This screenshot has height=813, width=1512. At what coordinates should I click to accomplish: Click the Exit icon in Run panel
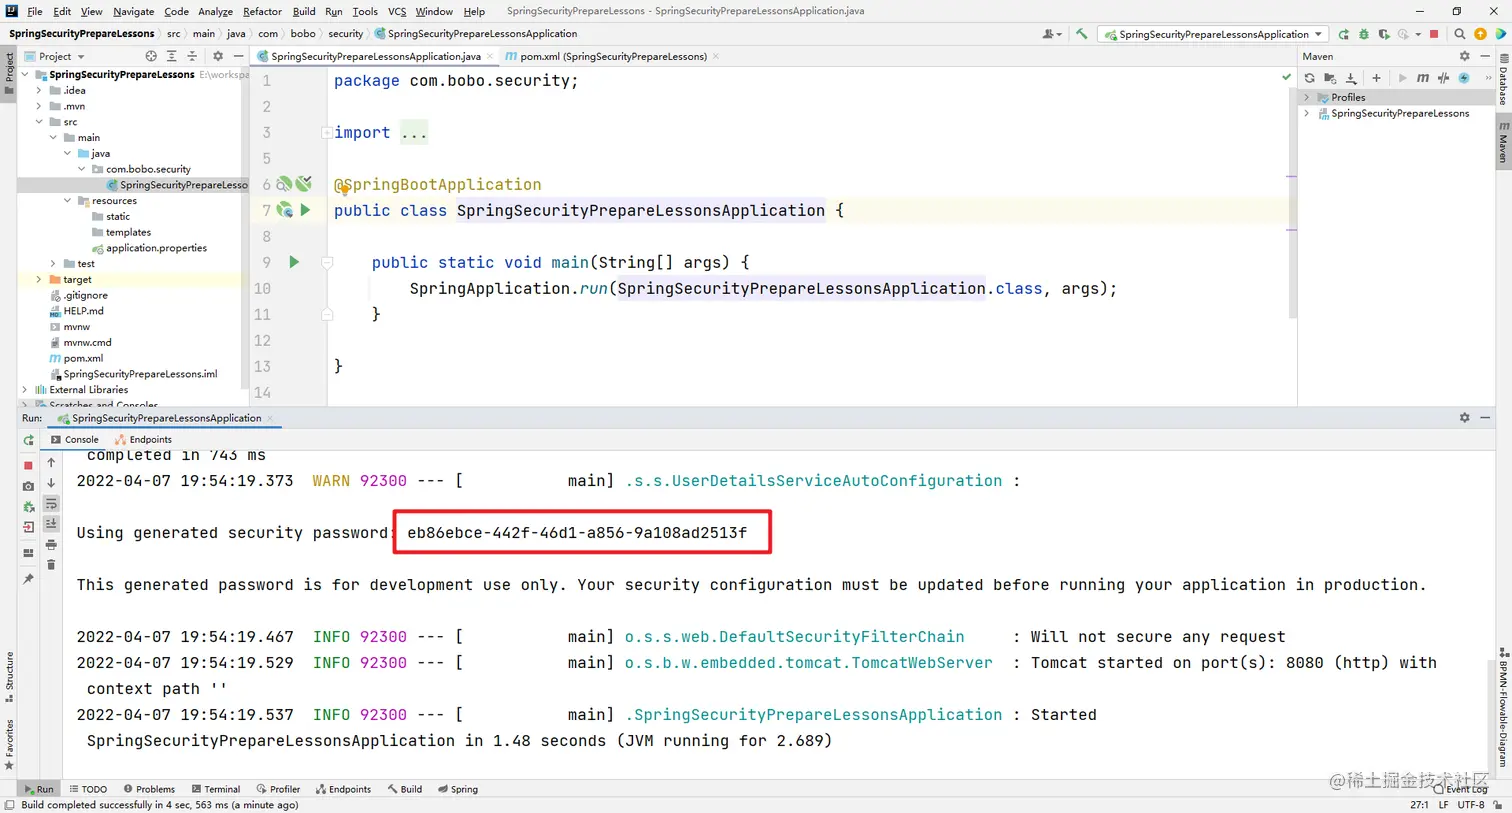click(28, 527)
